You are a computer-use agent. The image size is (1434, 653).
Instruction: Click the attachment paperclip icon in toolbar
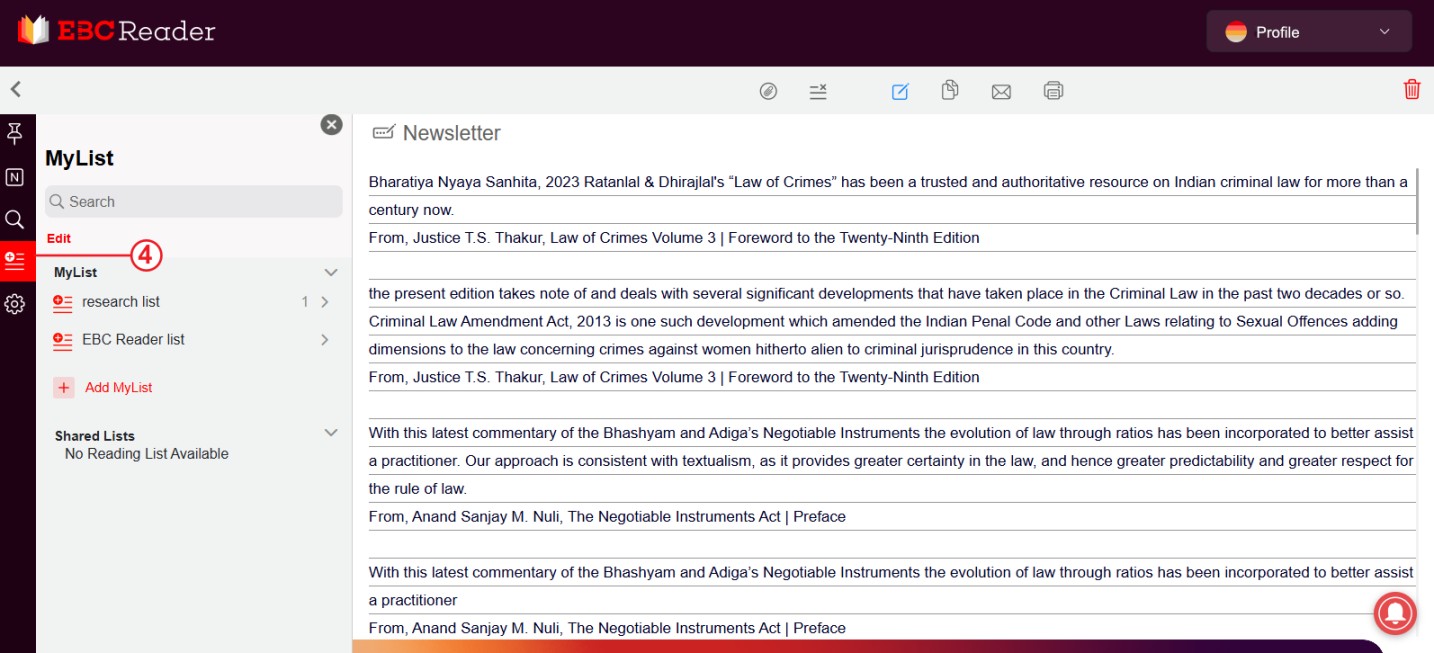pyautogui.click(x=768, y=91)
